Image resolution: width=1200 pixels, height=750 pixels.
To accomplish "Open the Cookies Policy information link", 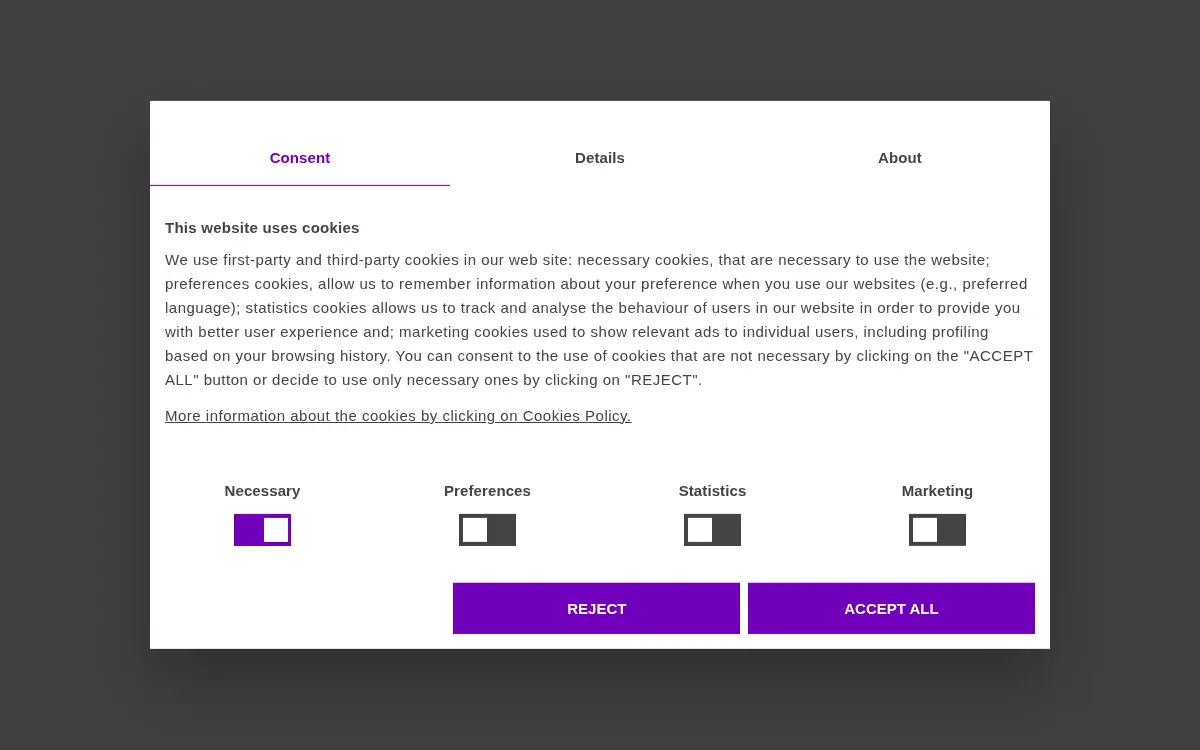I will [398, 416].
